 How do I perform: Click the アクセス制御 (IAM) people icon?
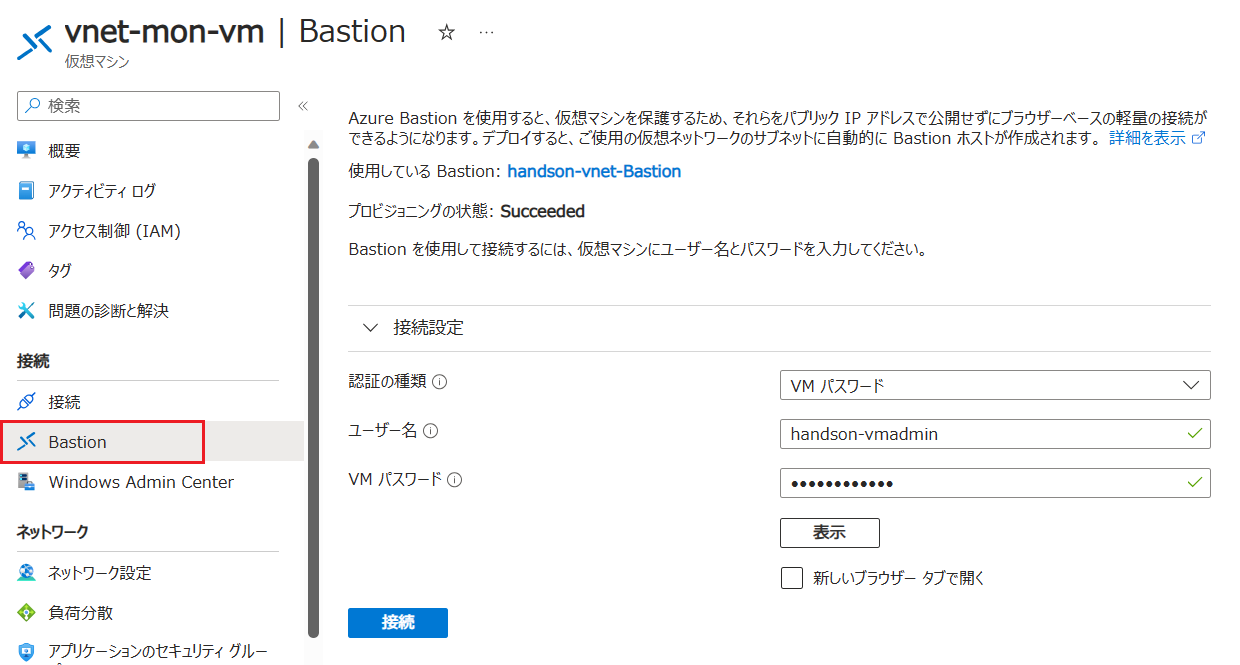pos(27,231)
